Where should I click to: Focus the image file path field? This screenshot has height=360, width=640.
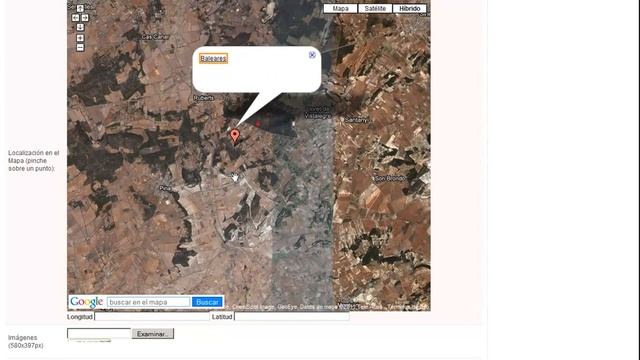pyautogui.click(x=99, y=333)
